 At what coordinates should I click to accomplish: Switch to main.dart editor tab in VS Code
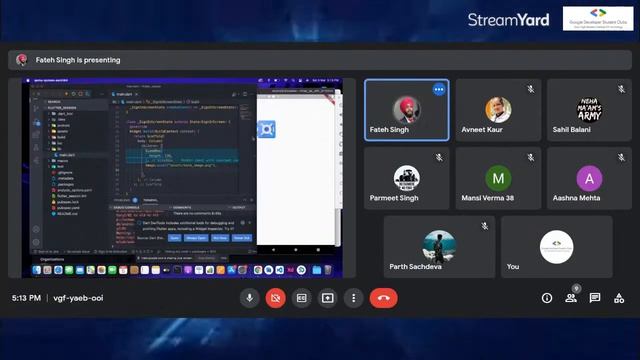coord(124,94)
